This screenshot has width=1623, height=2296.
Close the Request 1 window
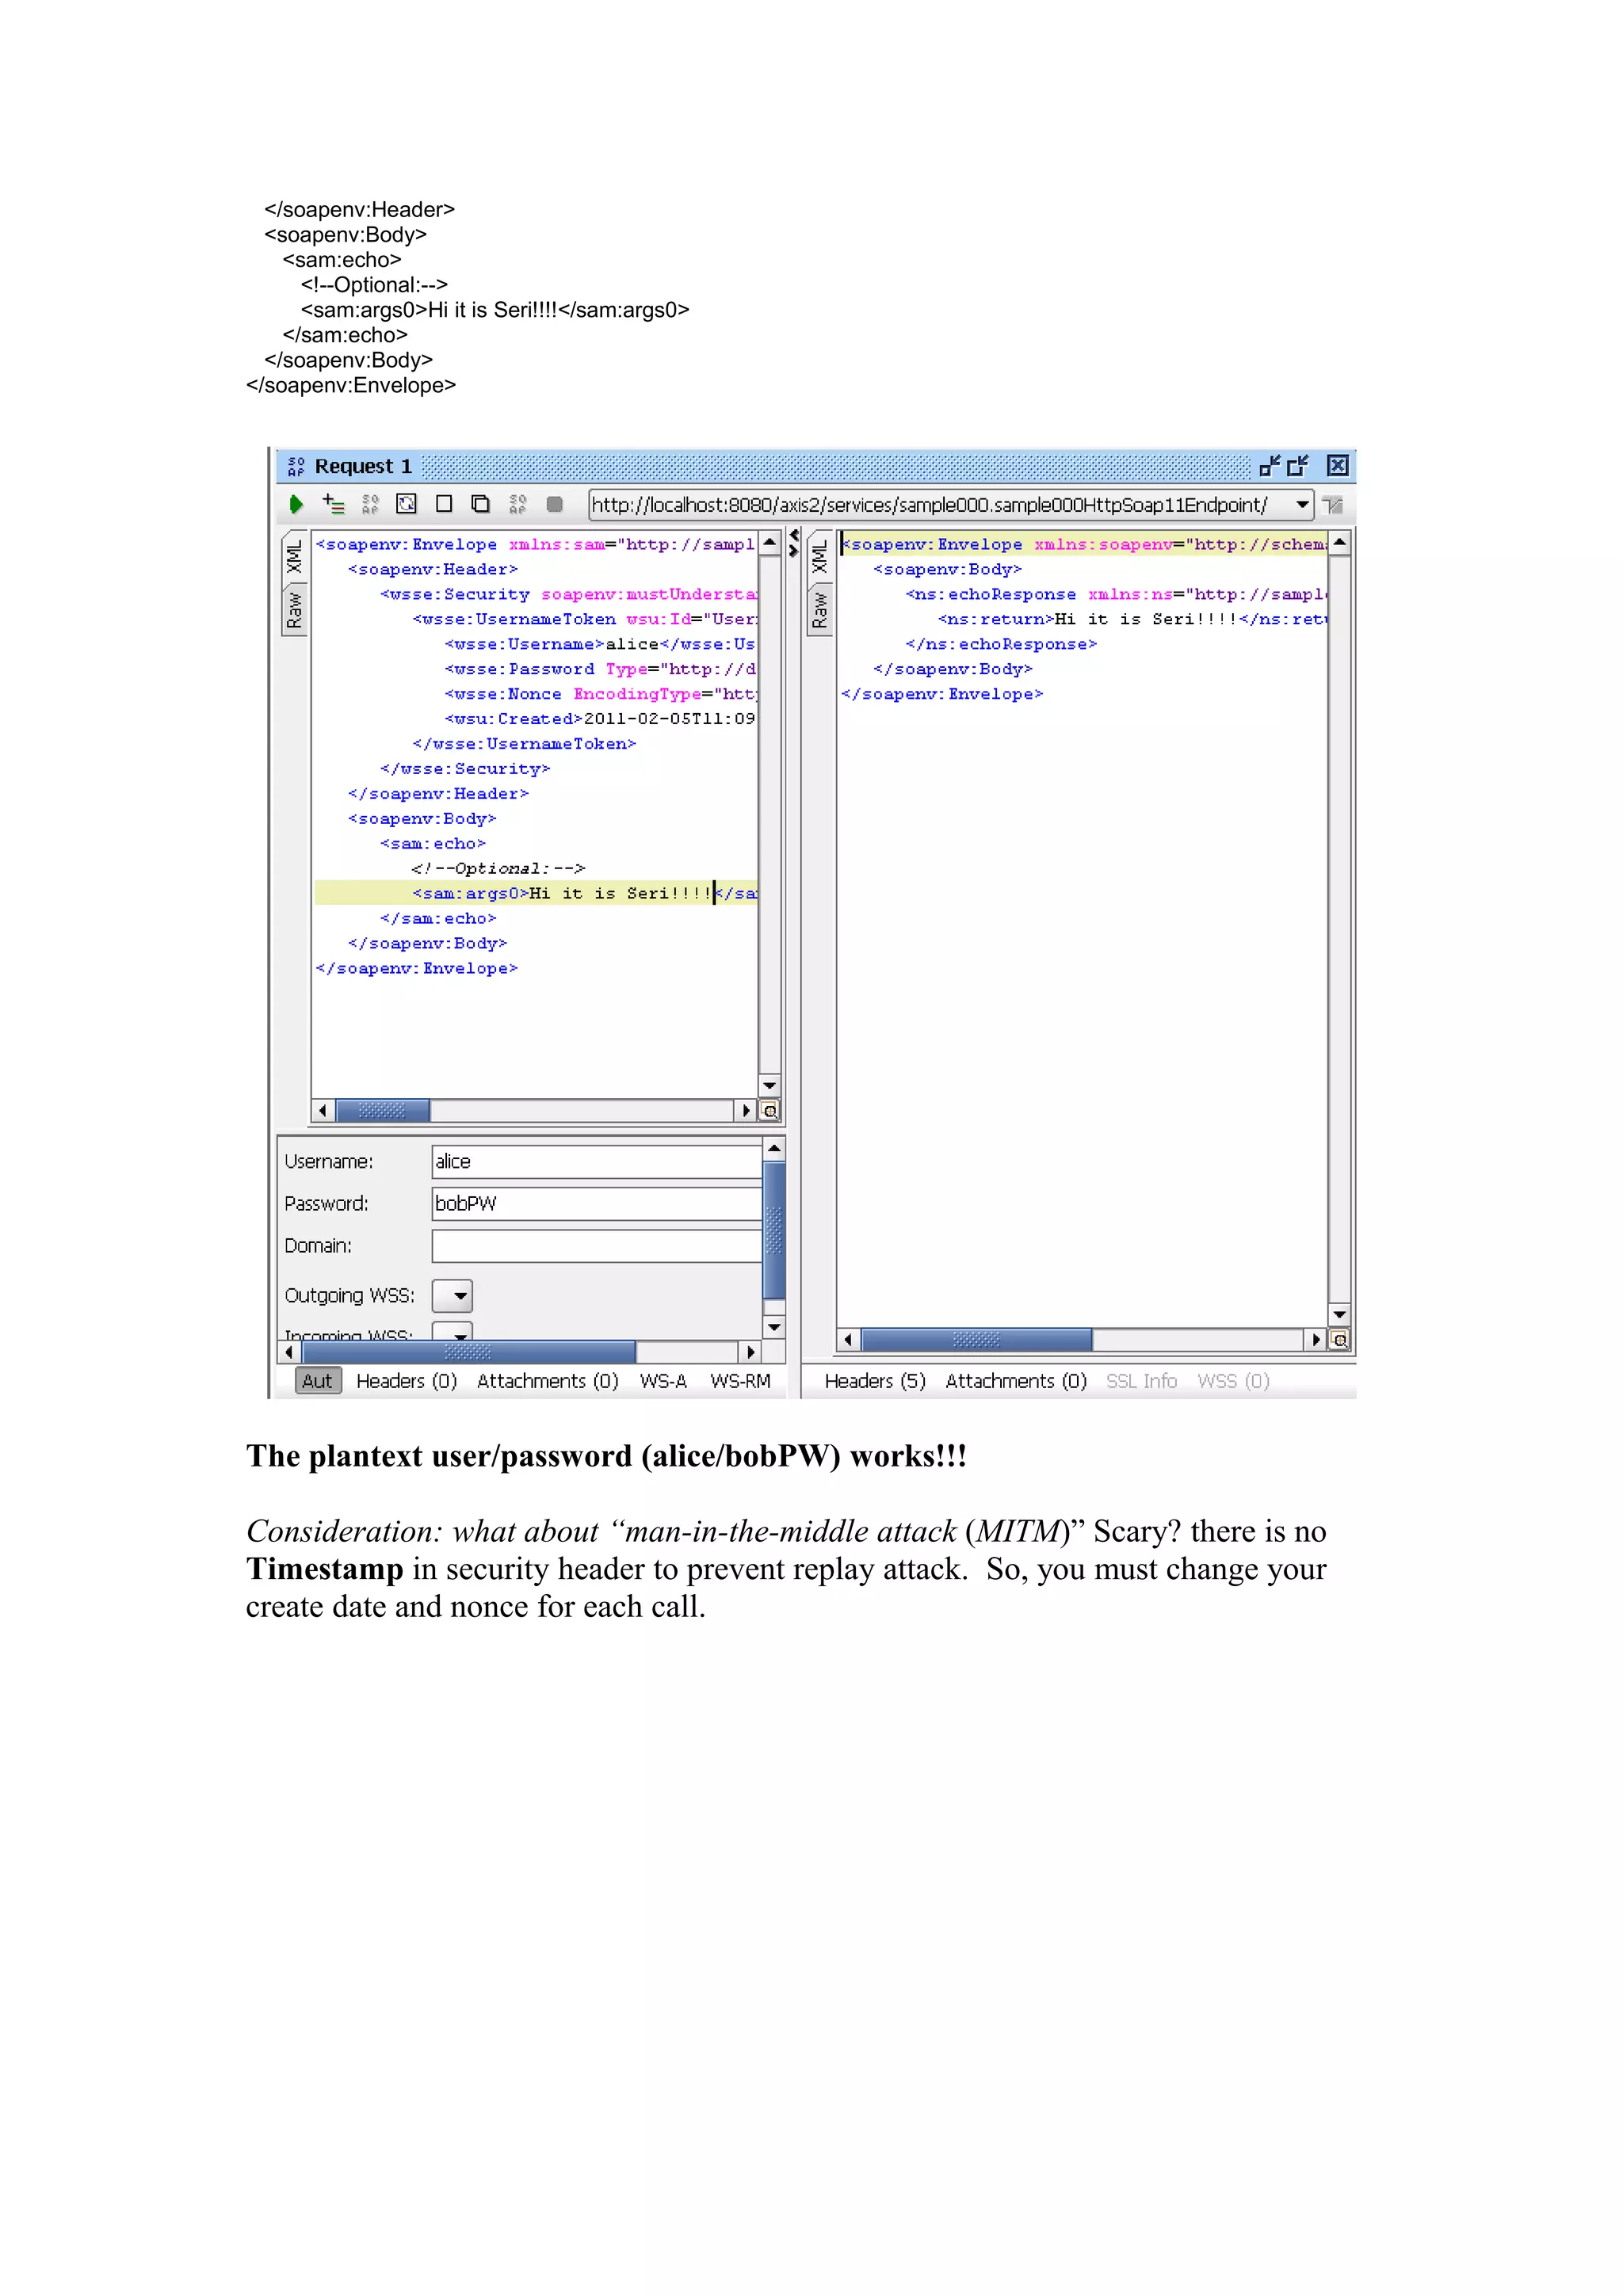[x=1337, y=465]
